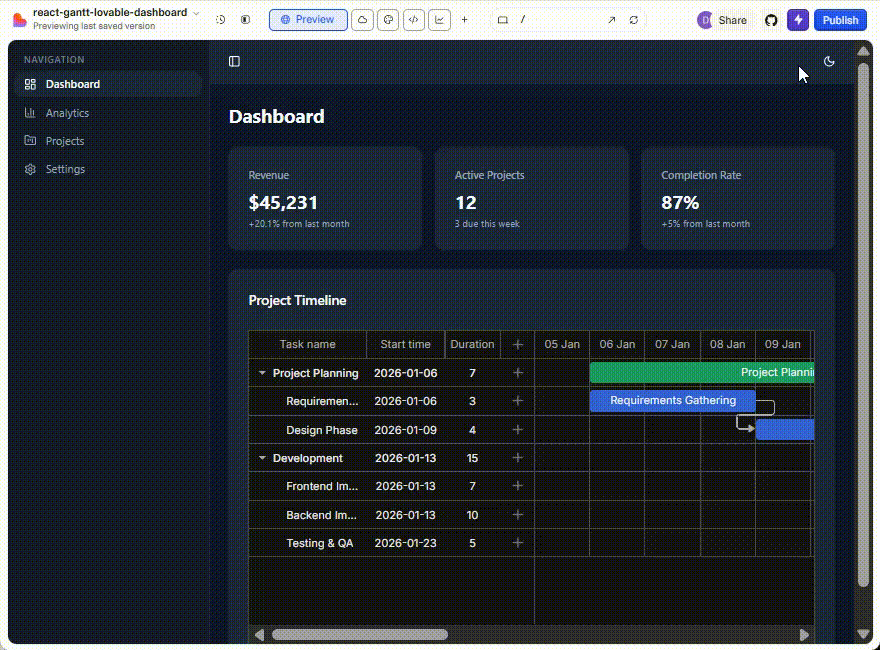
Task: Open the analytics chart icon in toolbar
Action: [439, 20]
